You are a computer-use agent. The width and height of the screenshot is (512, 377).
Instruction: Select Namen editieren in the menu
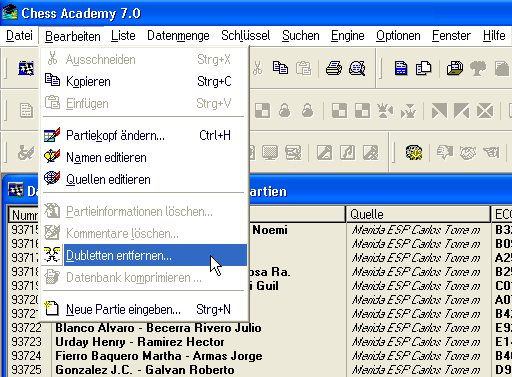tap(145, 157)
